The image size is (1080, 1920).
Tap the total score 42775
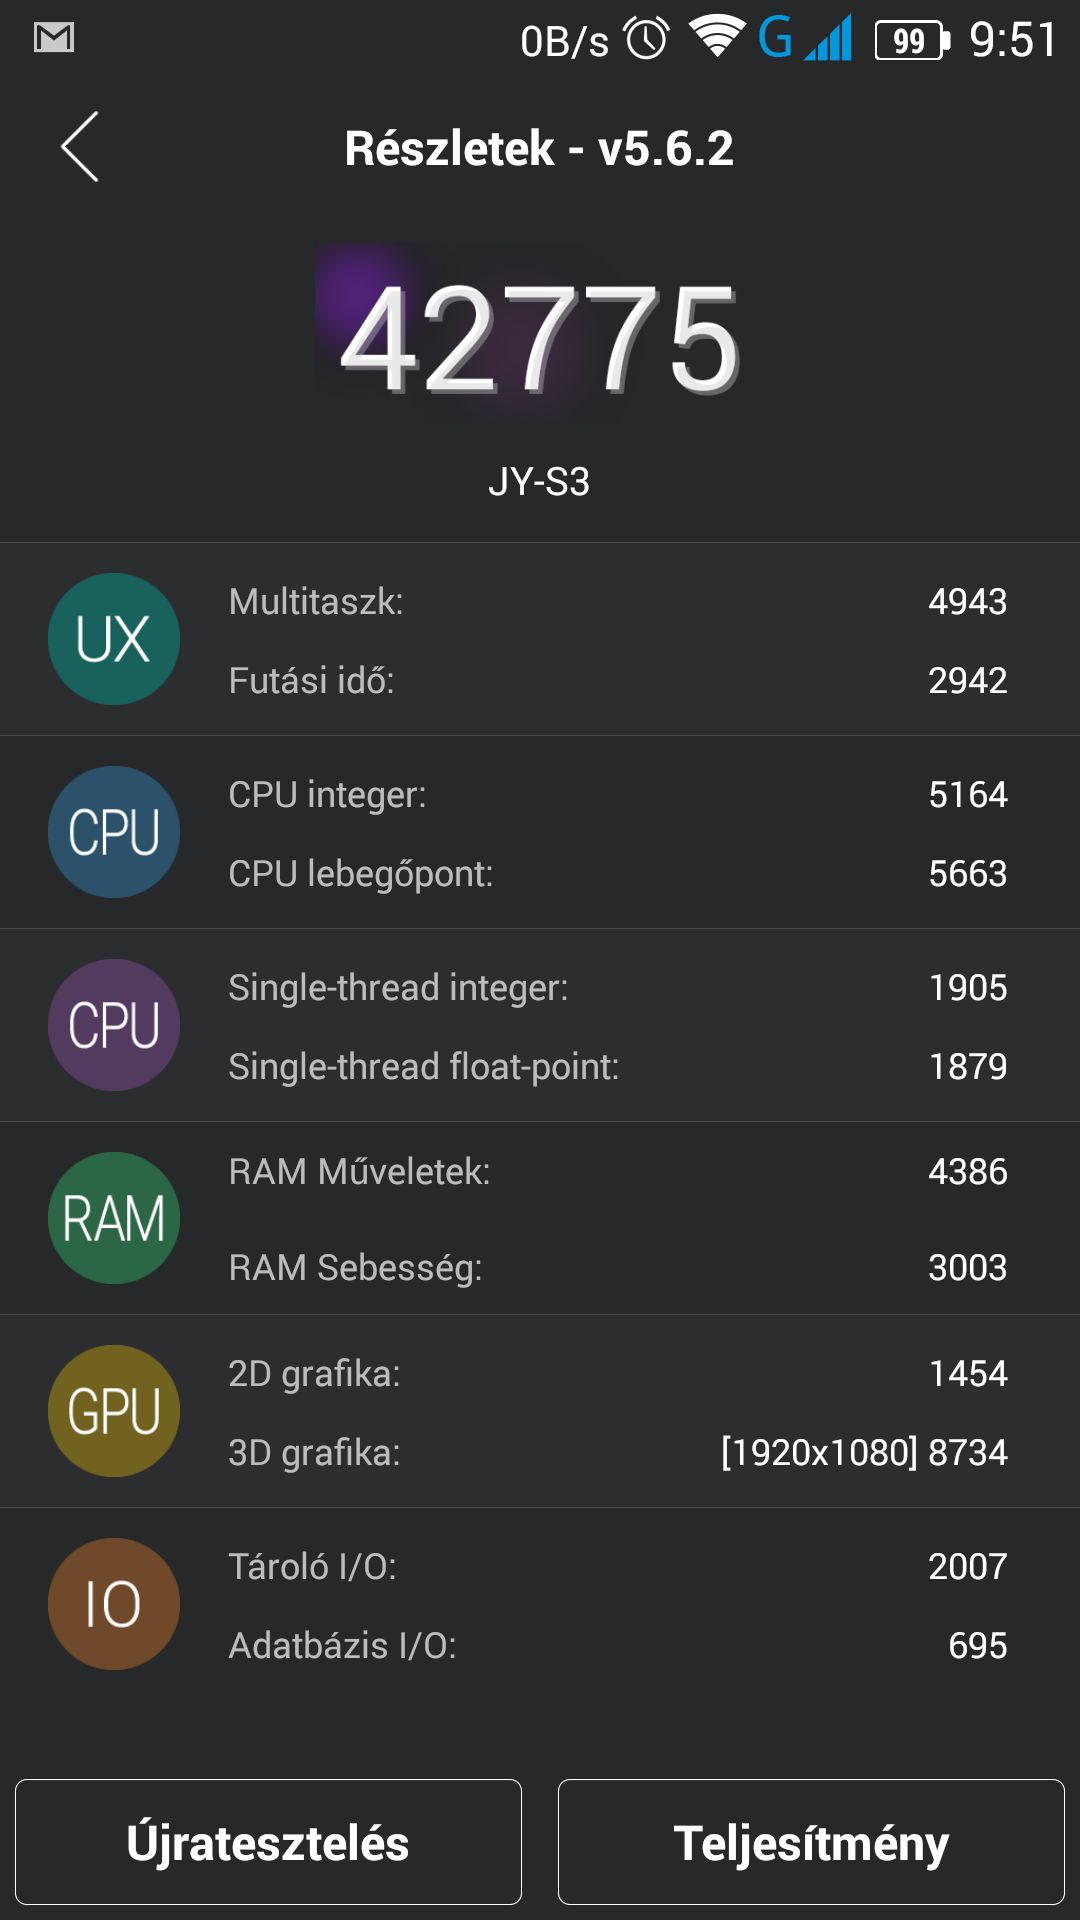click(x=540, y=339)
